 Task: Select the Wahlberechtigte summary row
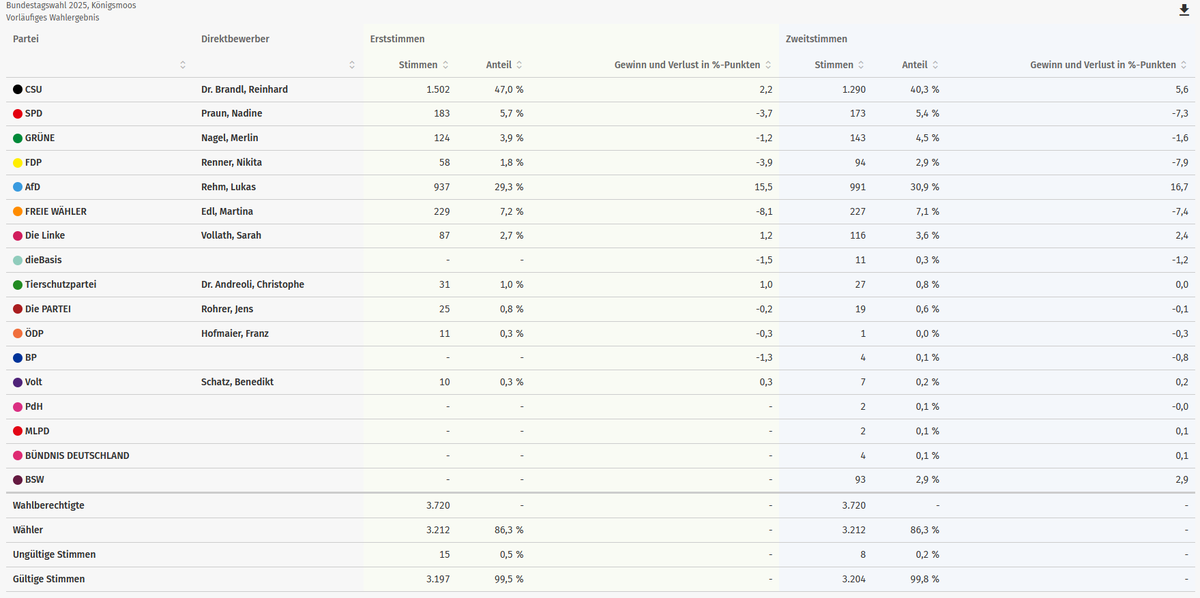point(600,506)
